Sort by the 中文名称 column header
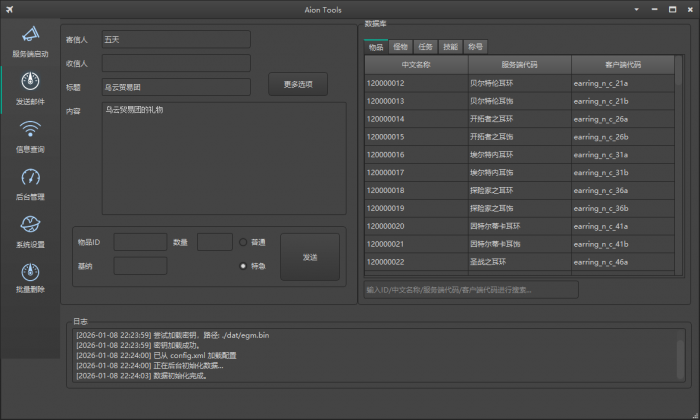Image resolution: width=700 pixels, height=420 pixels. pyautogui.click(x=416, y=65)
